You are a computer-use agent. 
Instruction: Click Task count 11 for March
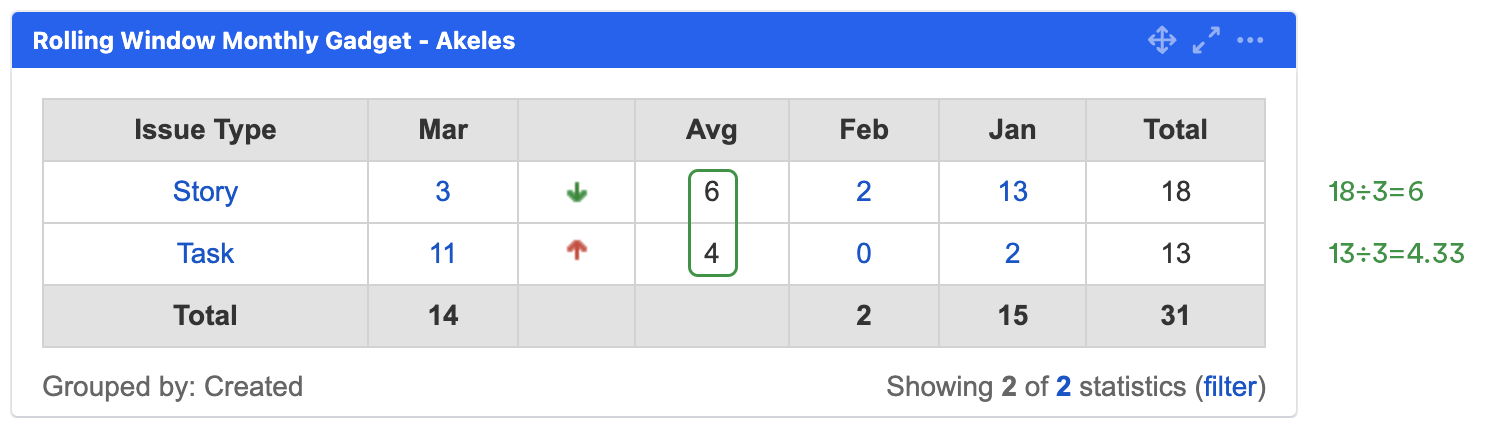point(443,254)
